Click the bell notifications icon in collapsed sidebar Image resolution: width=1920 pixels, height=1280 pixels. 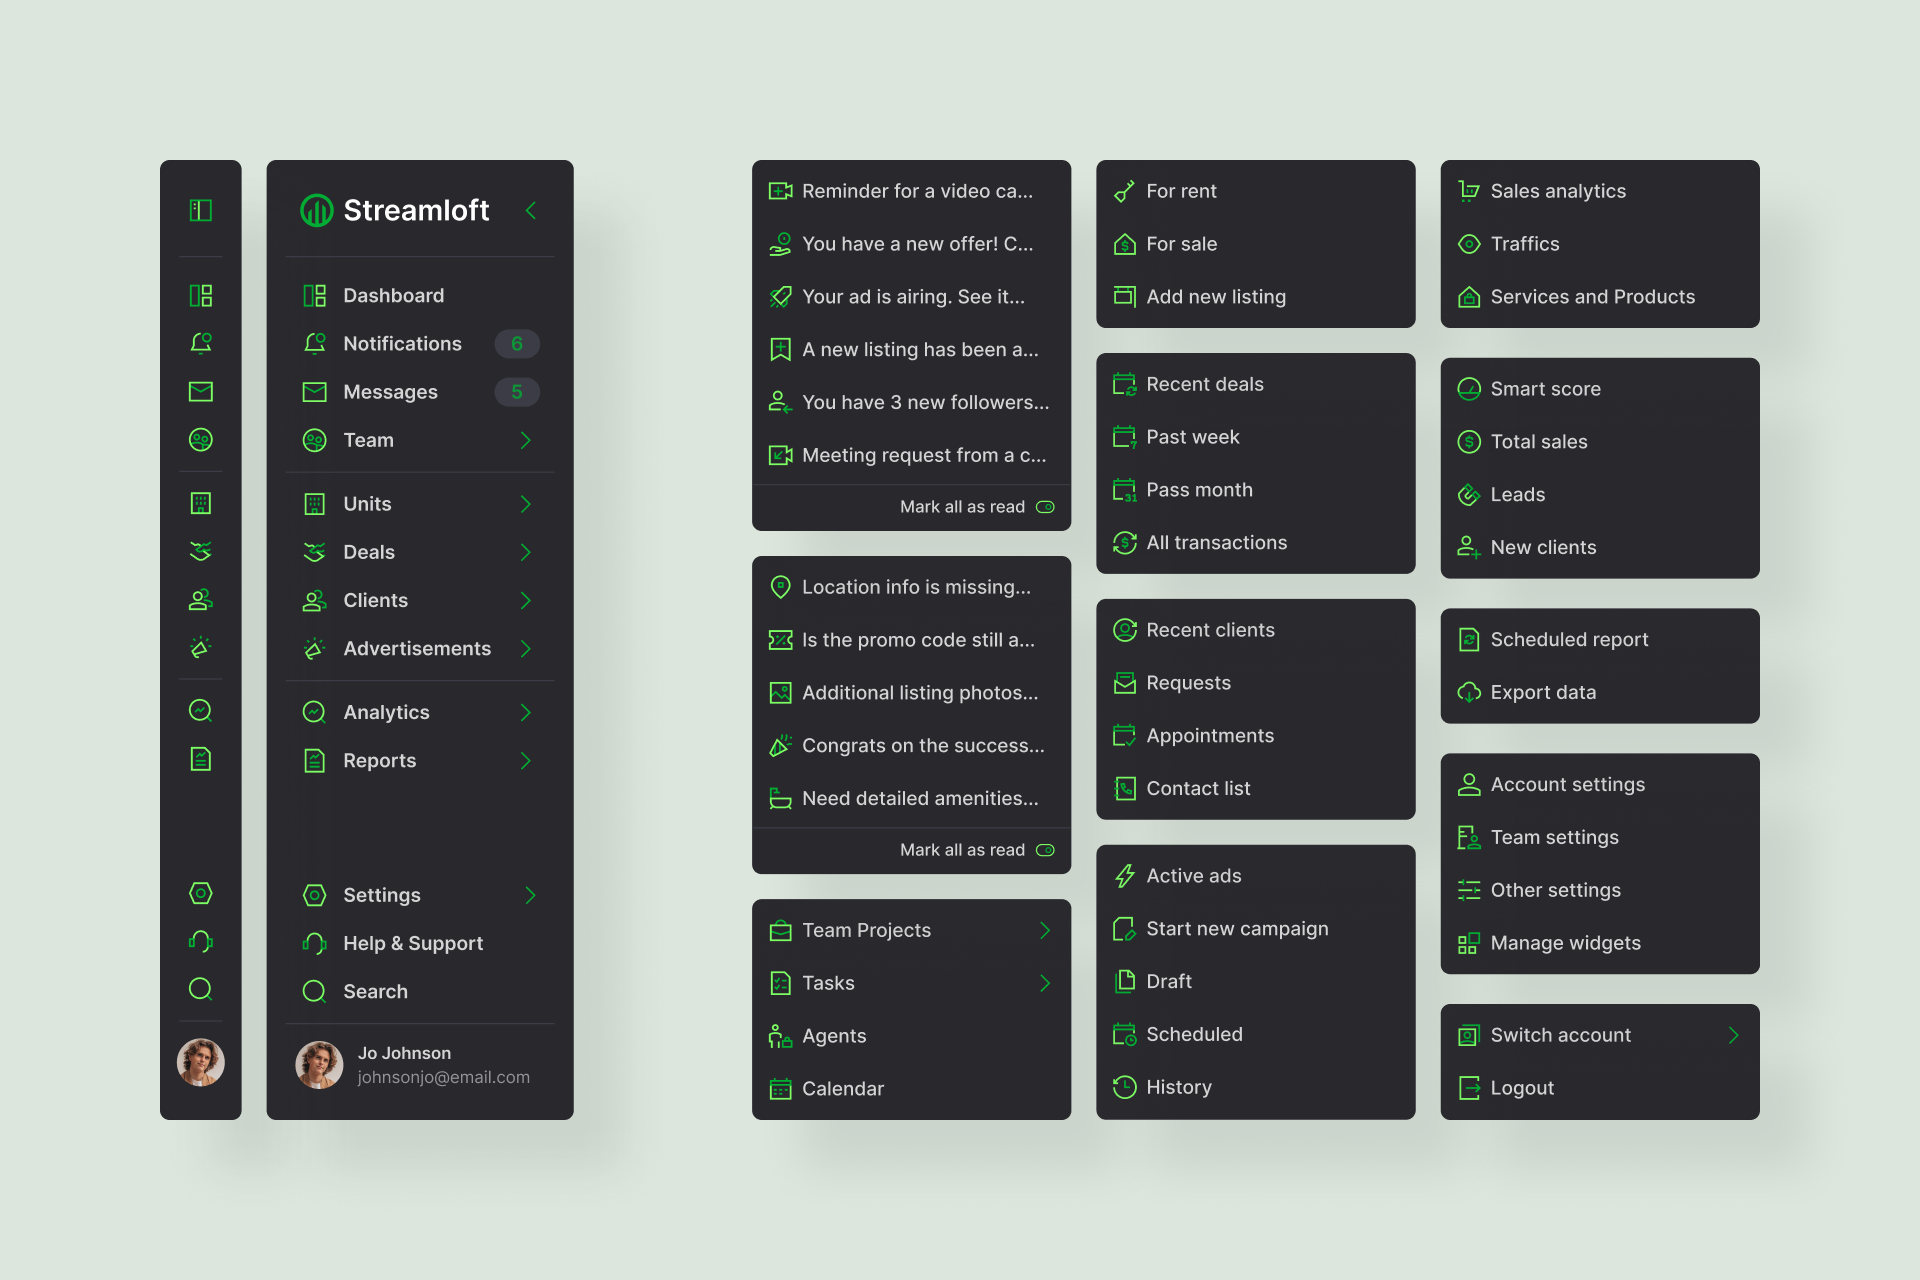(200, 343)
